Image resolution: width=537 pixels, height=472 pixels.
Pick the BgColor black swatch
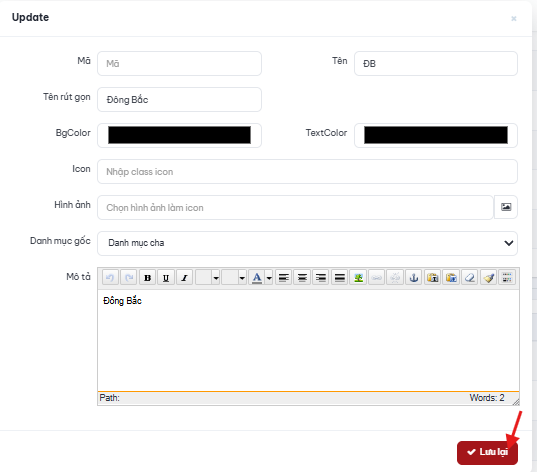click(179, 135)
